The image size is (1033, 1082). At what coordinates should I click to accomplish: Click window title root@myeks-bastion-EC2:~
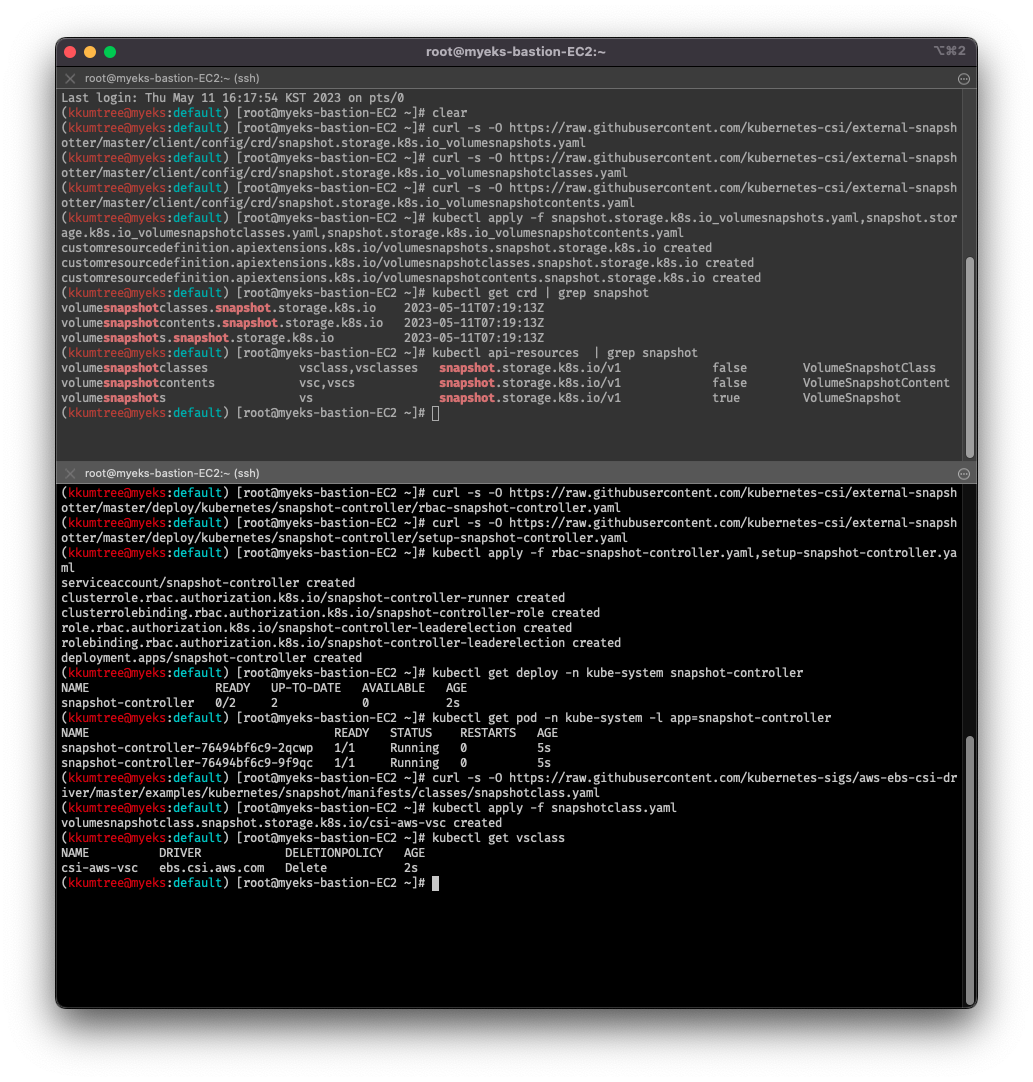[x=515, y=52]
